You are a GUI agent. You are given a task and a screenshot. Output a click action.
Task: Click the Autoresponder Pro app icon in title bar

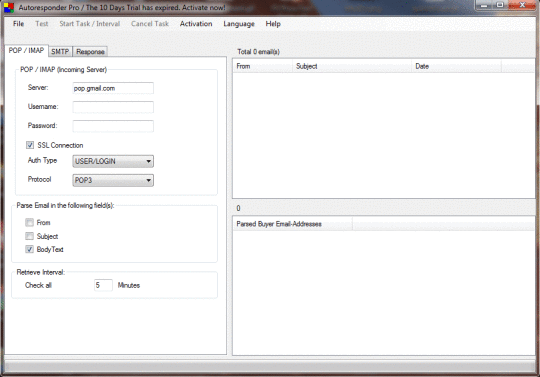[9, 8]
